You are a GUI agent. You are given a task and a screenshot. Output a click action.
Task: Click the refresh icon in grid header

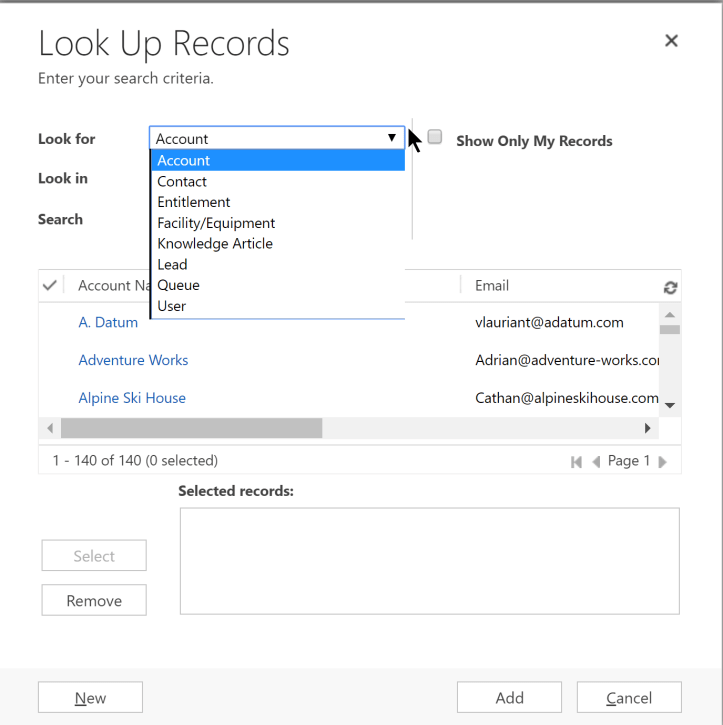tap(670, 287)
